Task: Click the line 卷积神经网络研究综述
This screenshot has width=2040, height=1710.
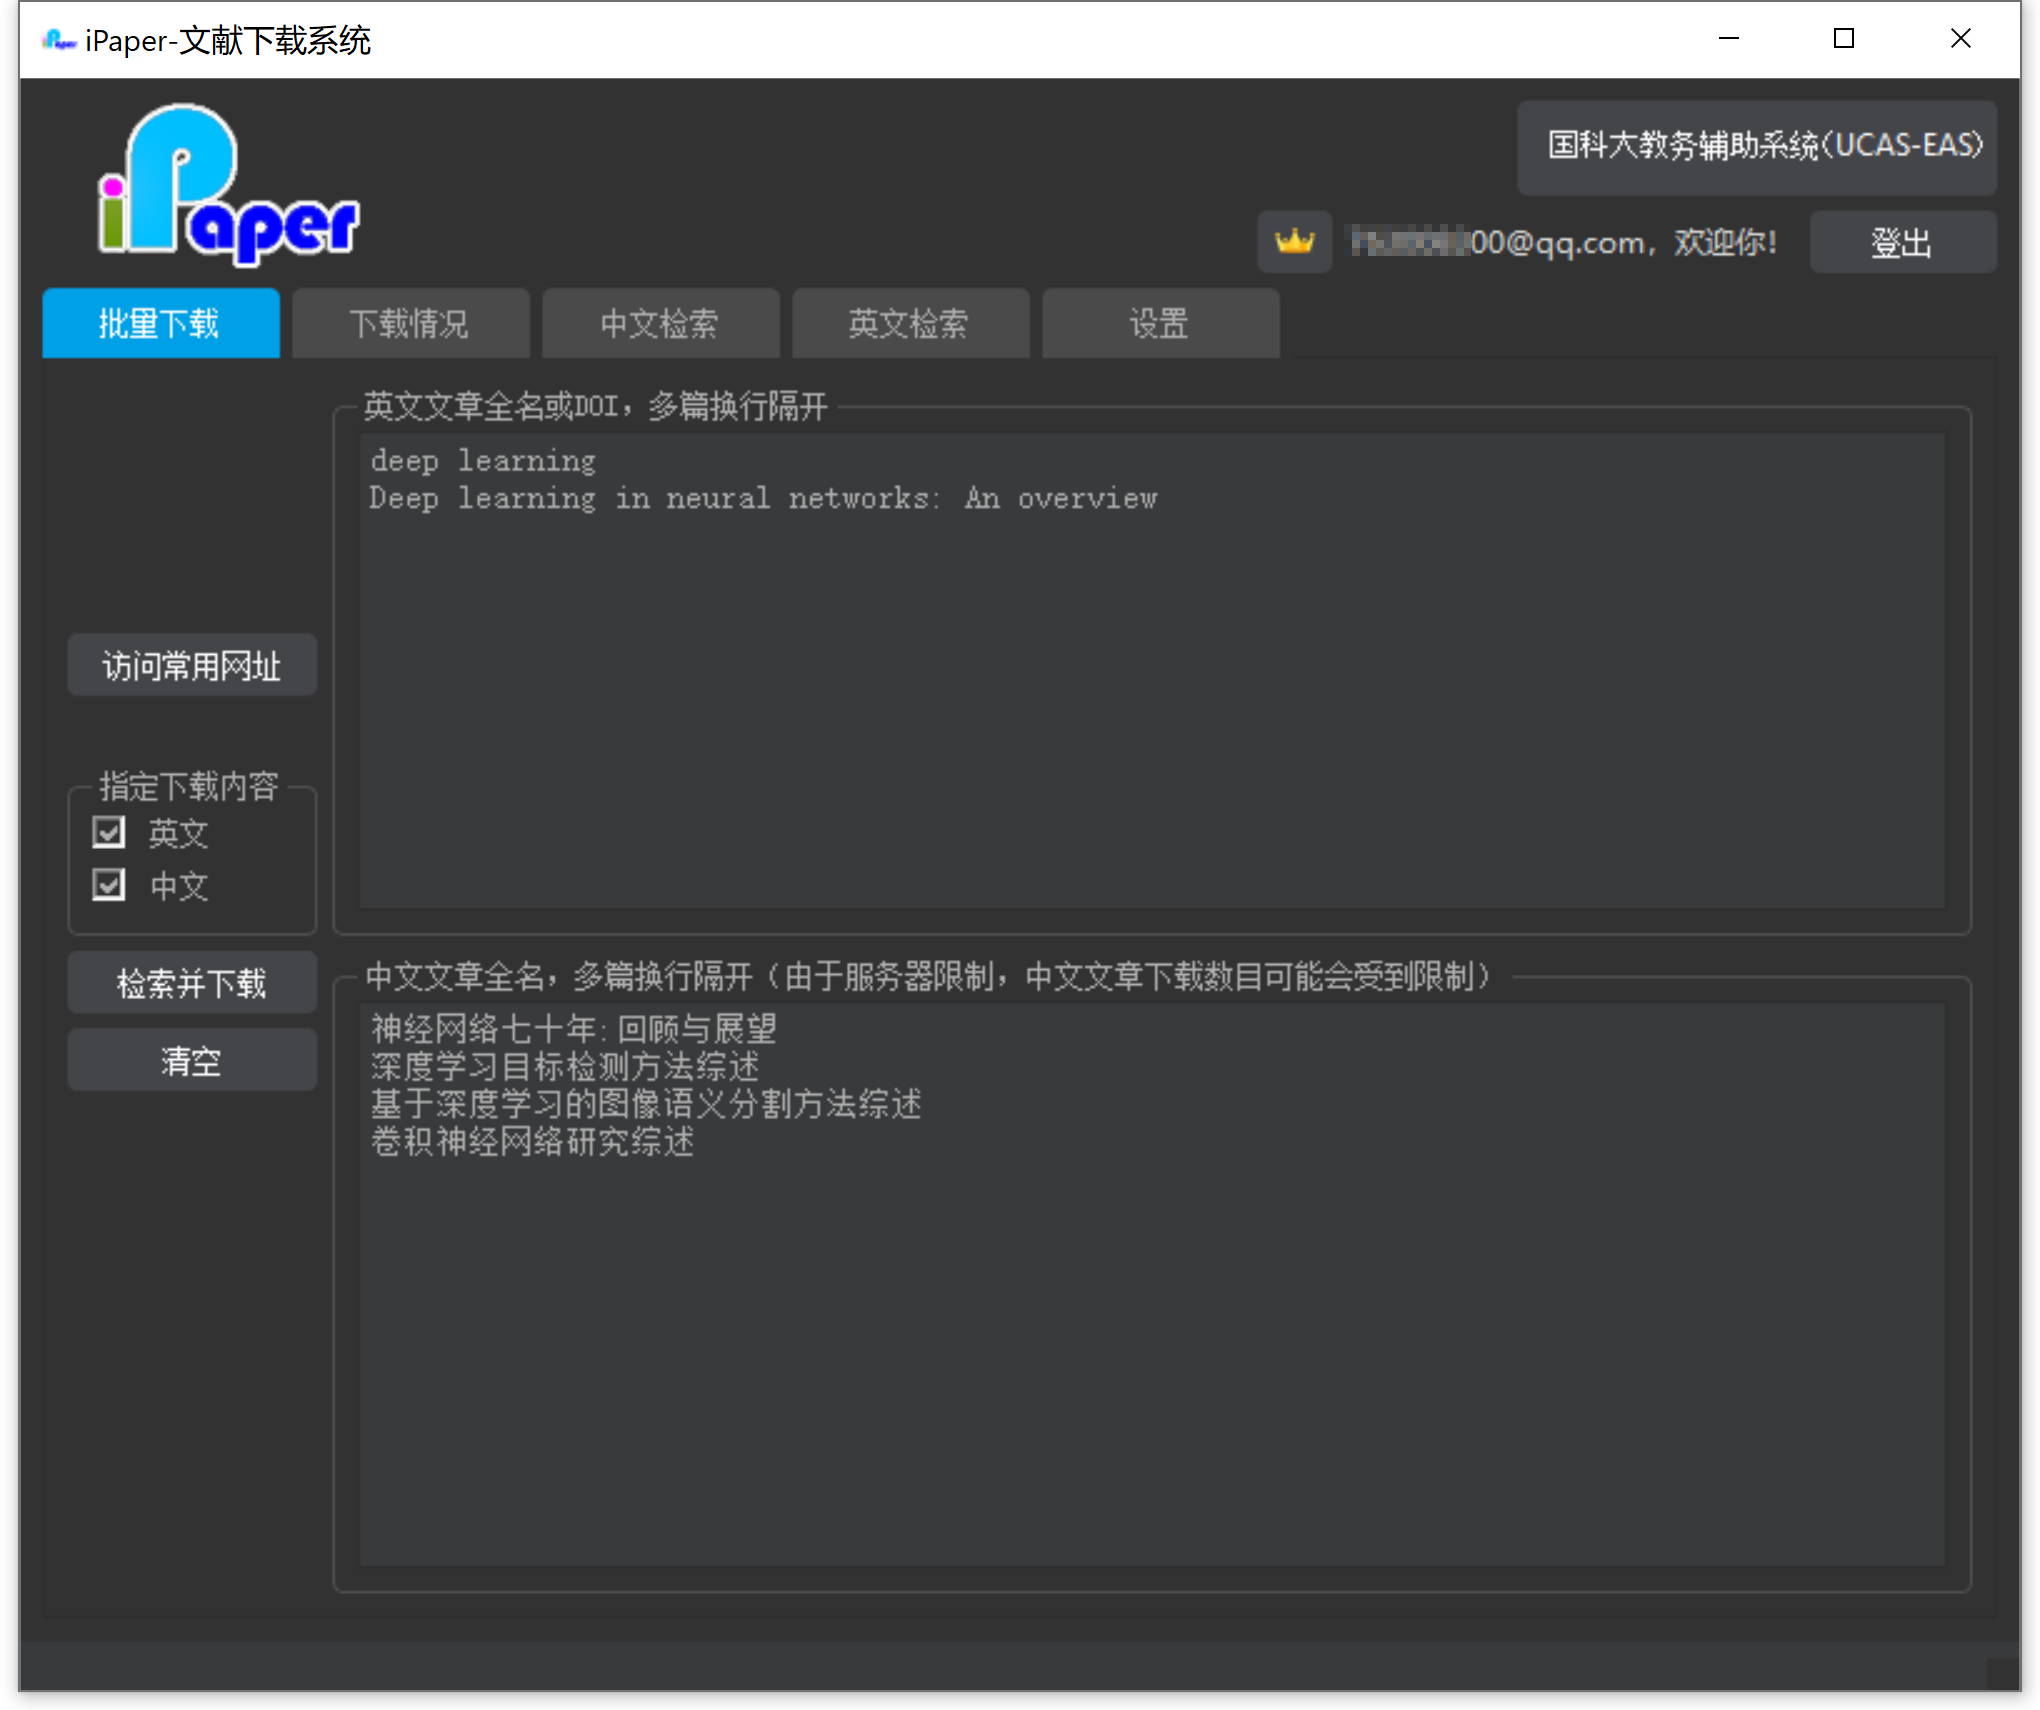Action: point(532,1142)
